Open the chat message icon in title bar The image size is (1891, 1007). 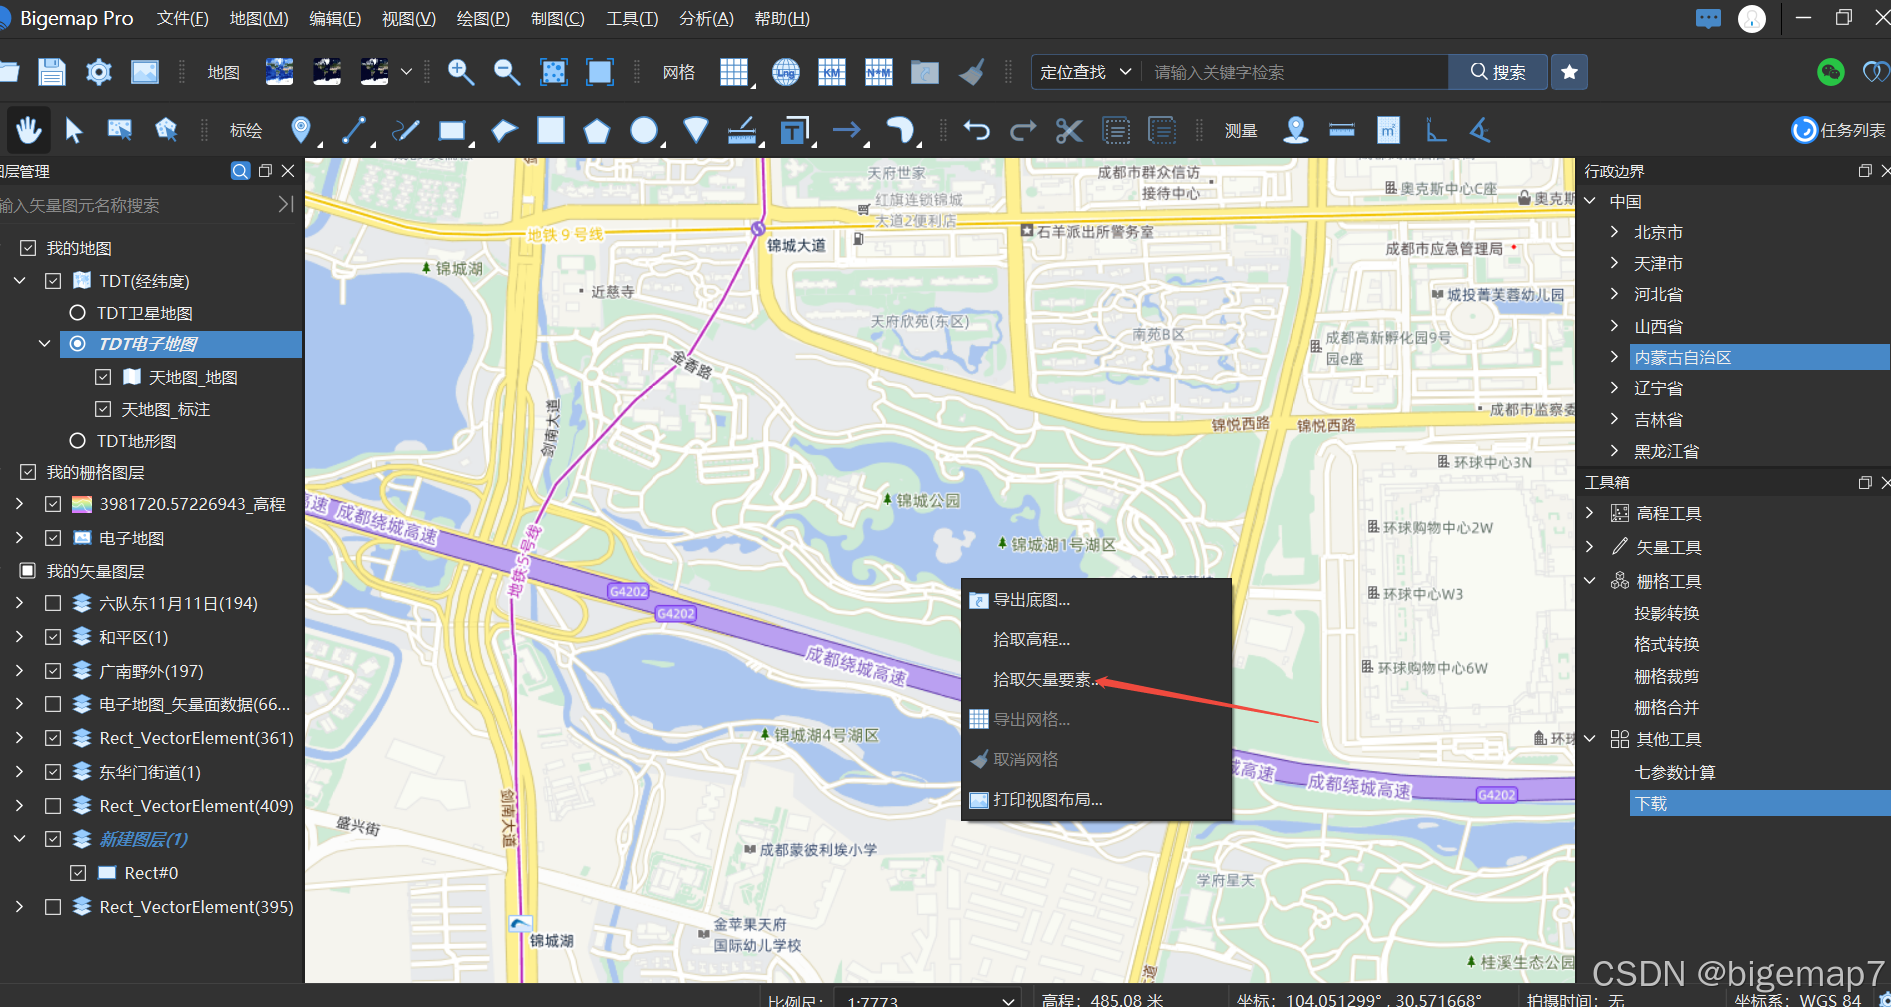pyautogui.click(x=1708, y=18)
